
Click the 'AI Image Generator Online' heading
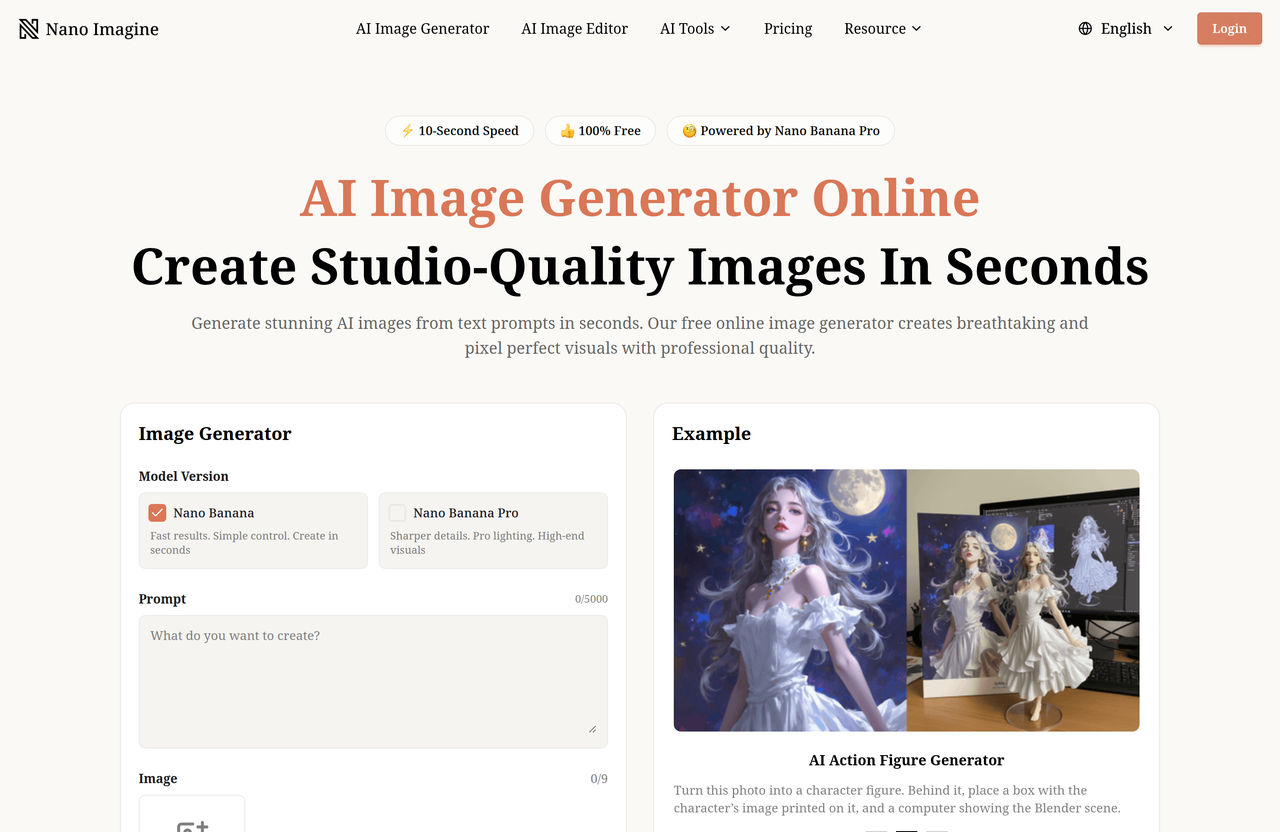coord(640,197)
